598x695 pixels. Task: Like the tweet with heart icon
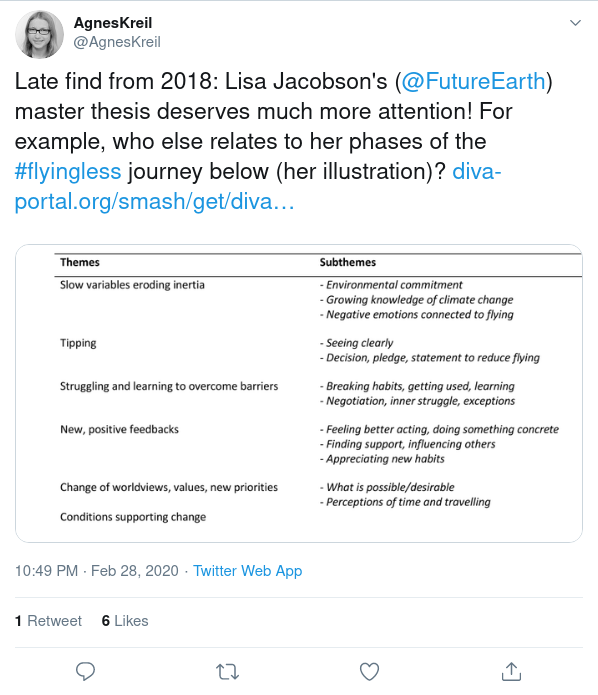click(x=369, y=672)
